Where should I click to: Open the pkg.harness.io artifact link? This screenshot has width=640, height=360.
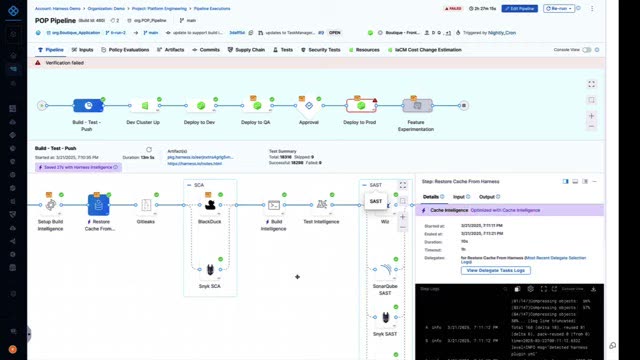click(x=200, y=157)
